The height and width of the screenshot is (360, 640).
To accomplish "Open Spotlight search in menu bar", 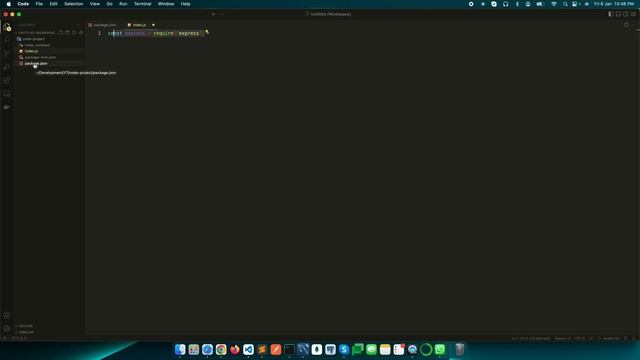I will [x=565, y=4].
